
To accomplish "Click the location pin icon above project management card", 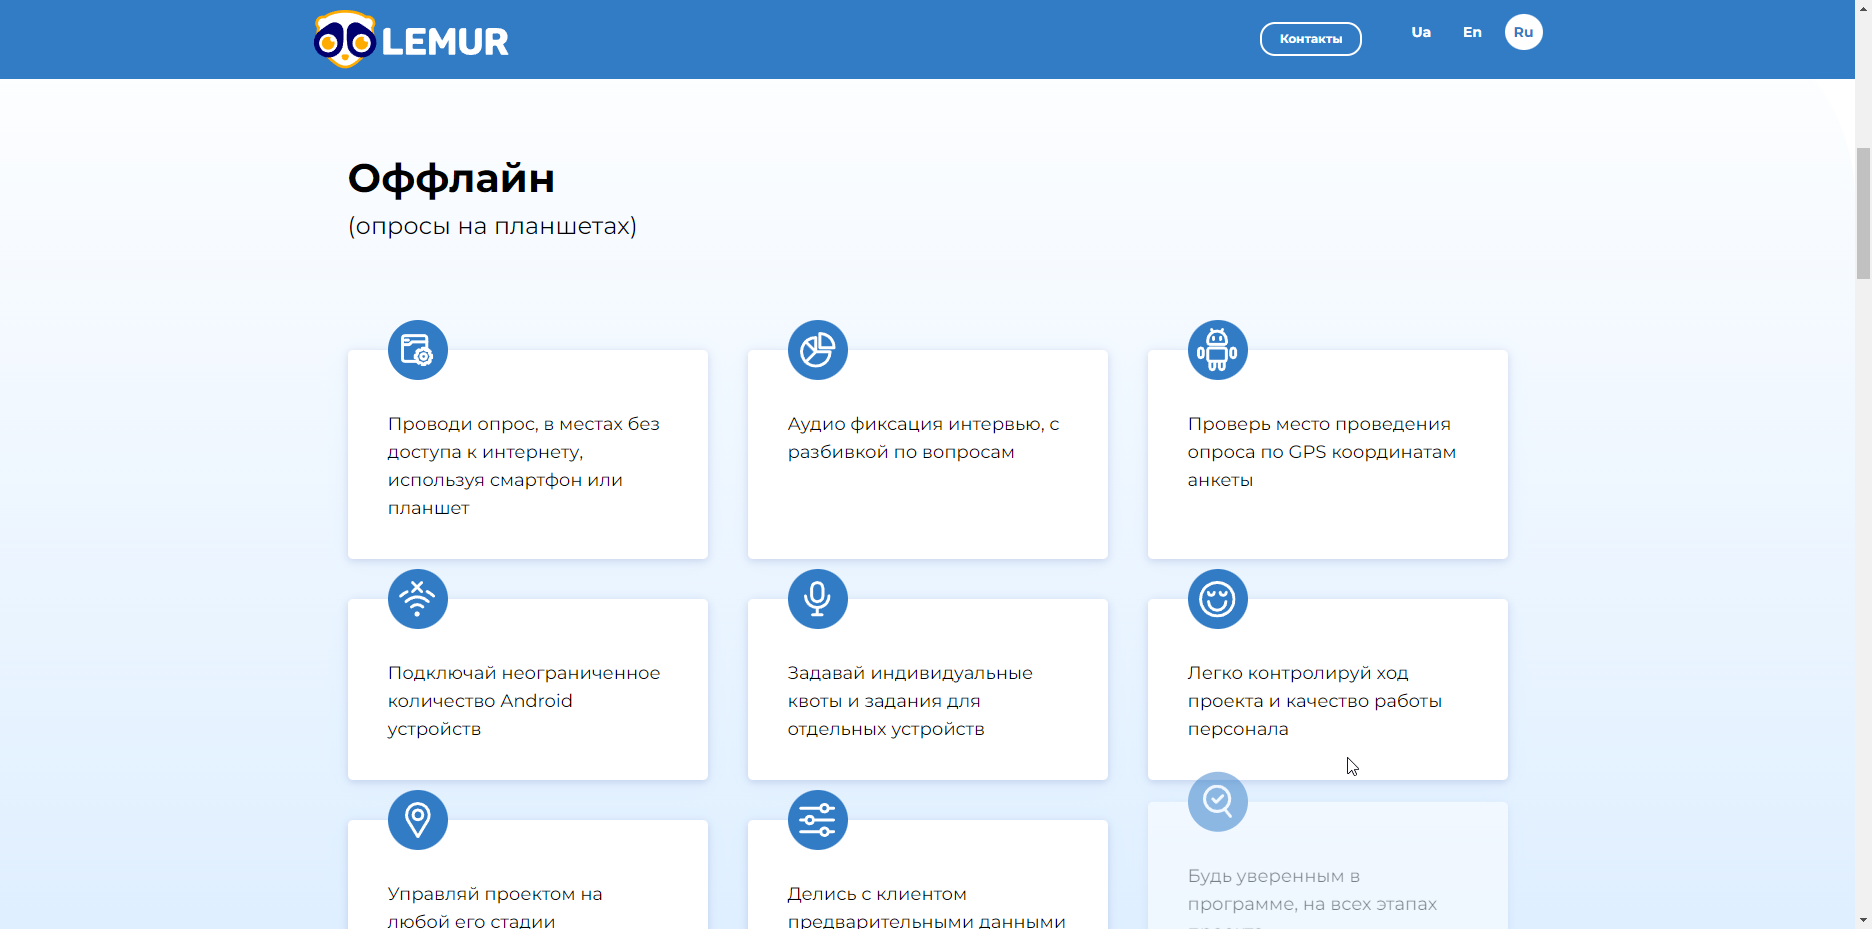I will click(x=418, y=820).
